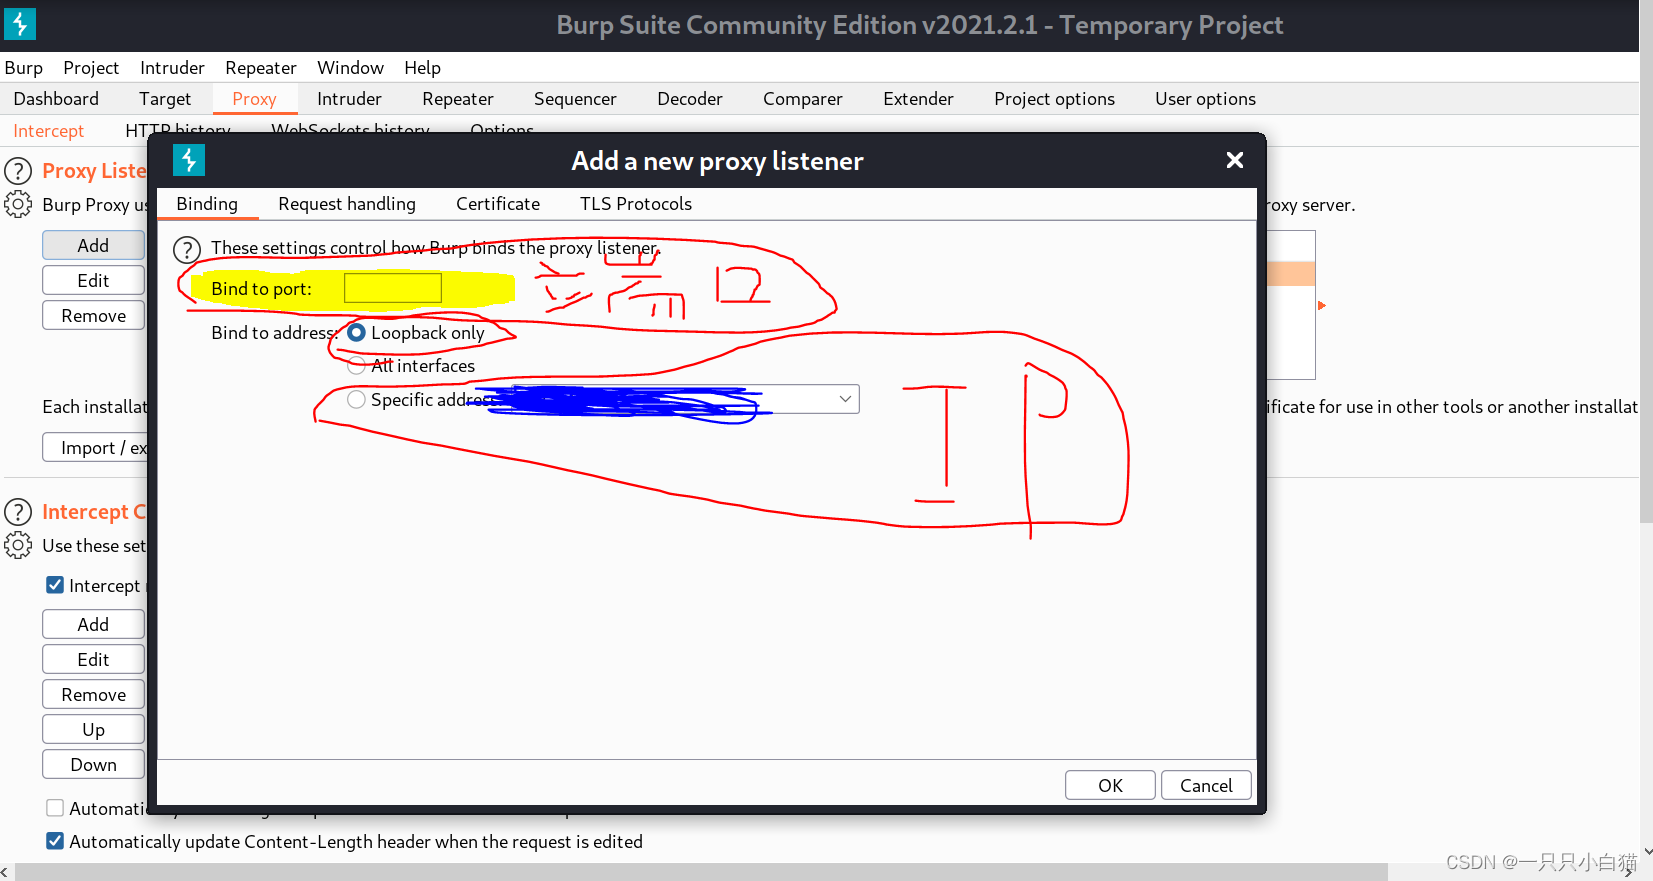Click OK to confirm new listener

tap(1110, 785)
